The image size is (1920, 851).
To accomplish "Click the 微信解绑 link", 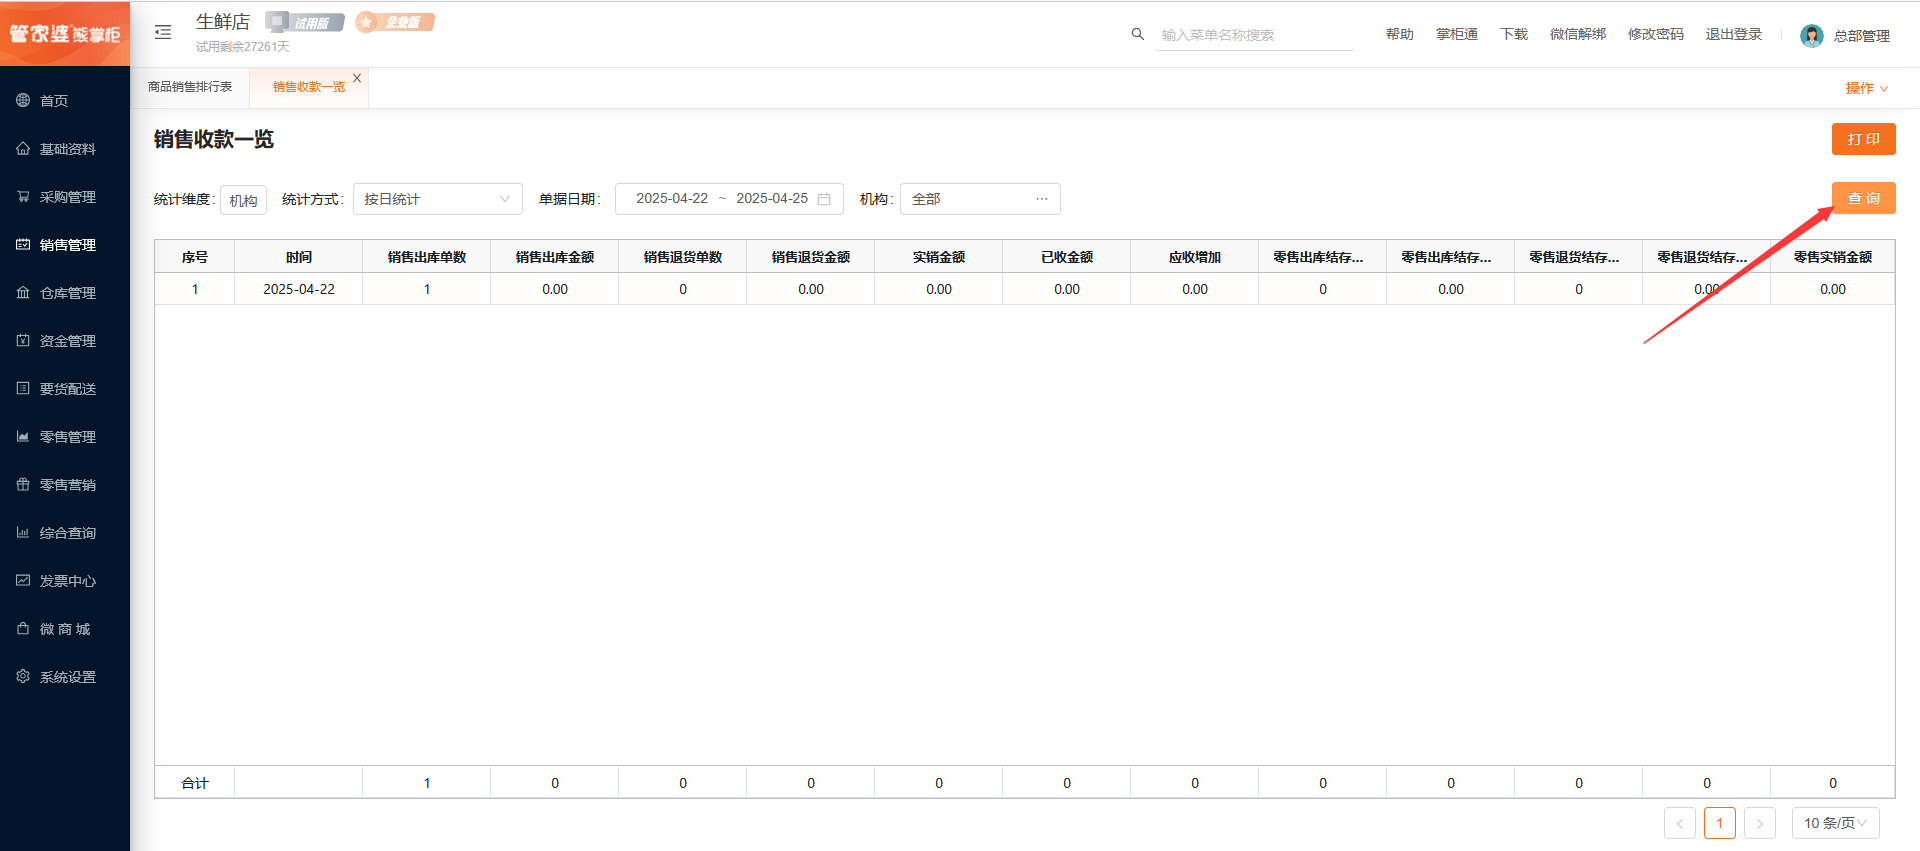I will 1577,34.
